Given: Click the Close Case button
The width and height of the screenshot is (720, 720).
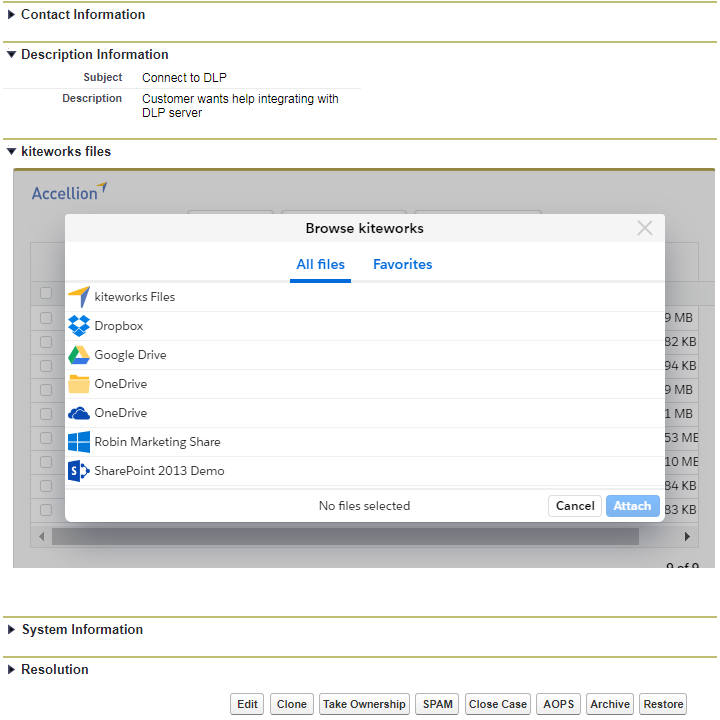Looking at the screenshot, I should (498, 704).
